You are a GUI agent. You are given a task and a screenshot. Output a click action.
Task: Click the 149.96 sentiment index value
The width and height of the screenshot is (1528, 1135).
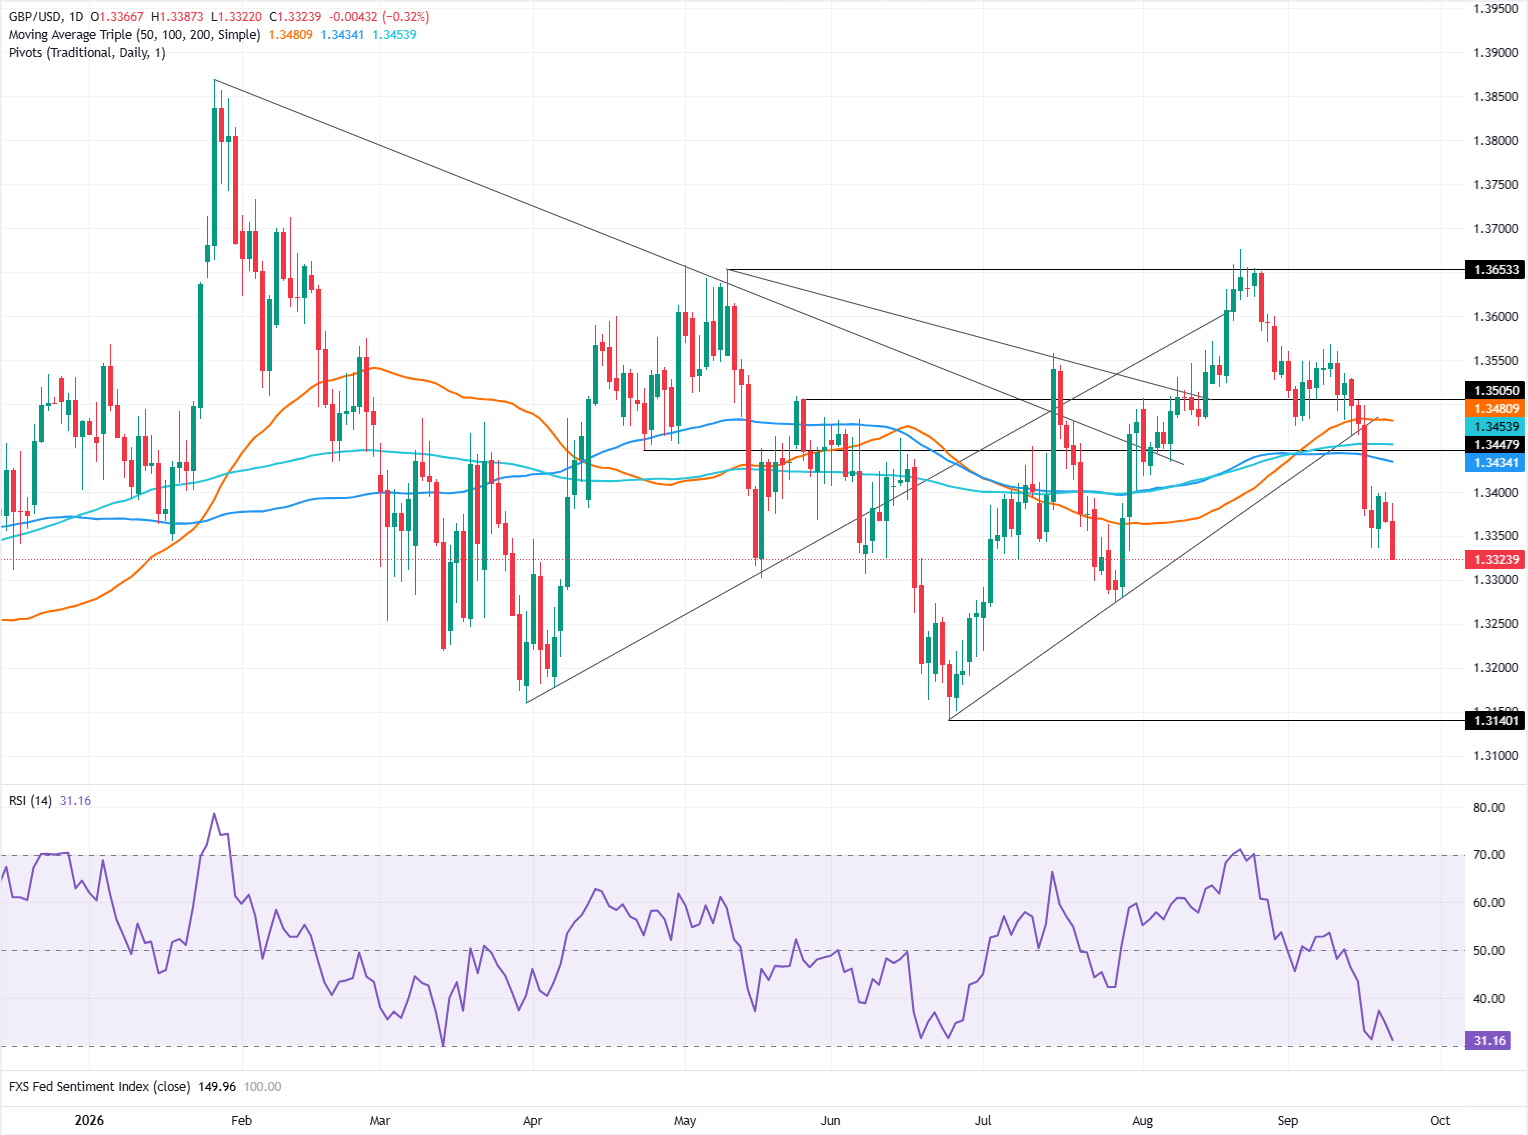pos(217,1087)
